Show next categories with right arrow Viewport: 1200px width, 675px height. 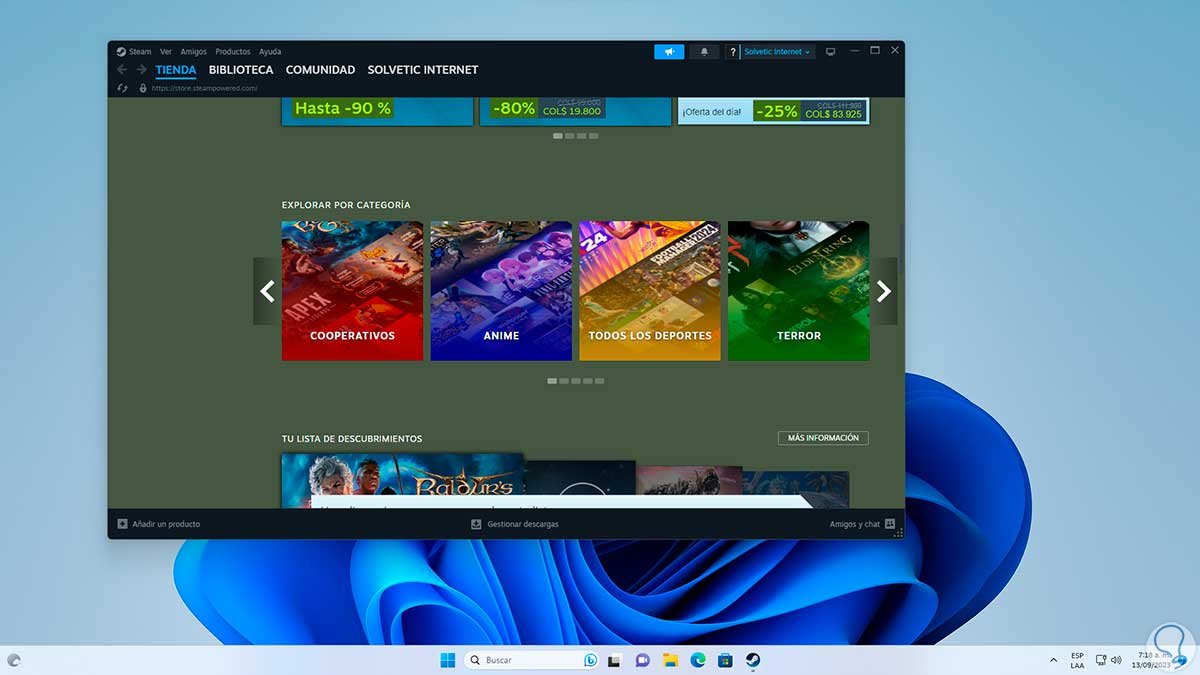point(884,291)
